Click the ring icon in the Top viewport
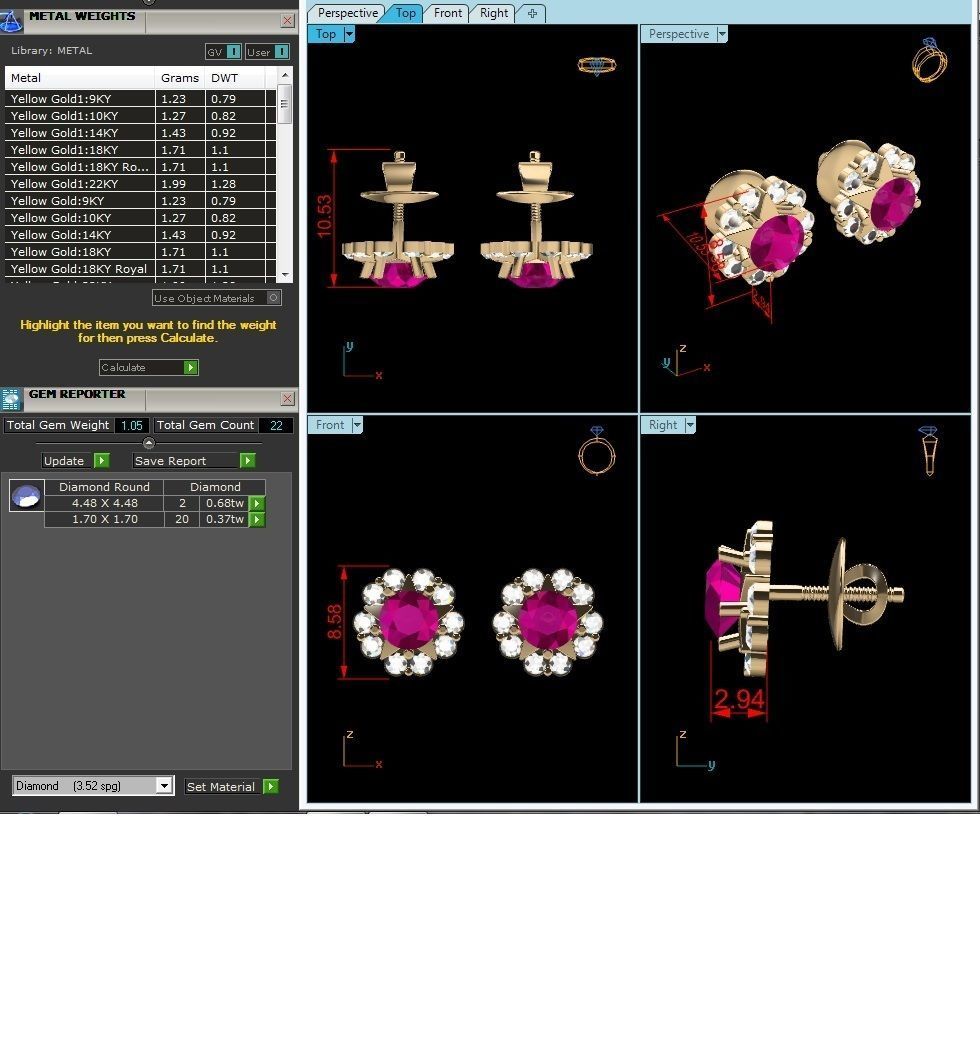This screenshot has width=980, height=1064. [x=597, y=65]
